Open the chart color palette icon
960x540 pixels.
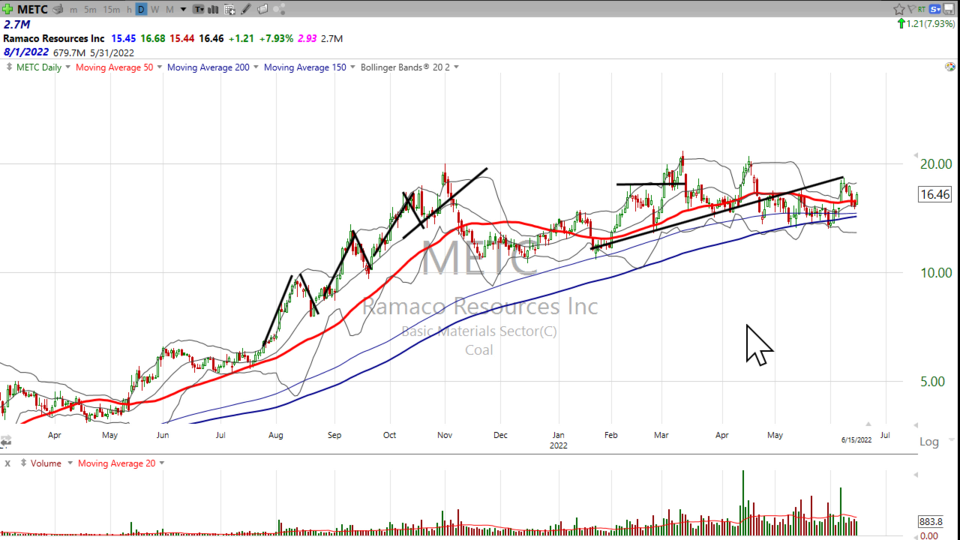(x=949, y=67)
